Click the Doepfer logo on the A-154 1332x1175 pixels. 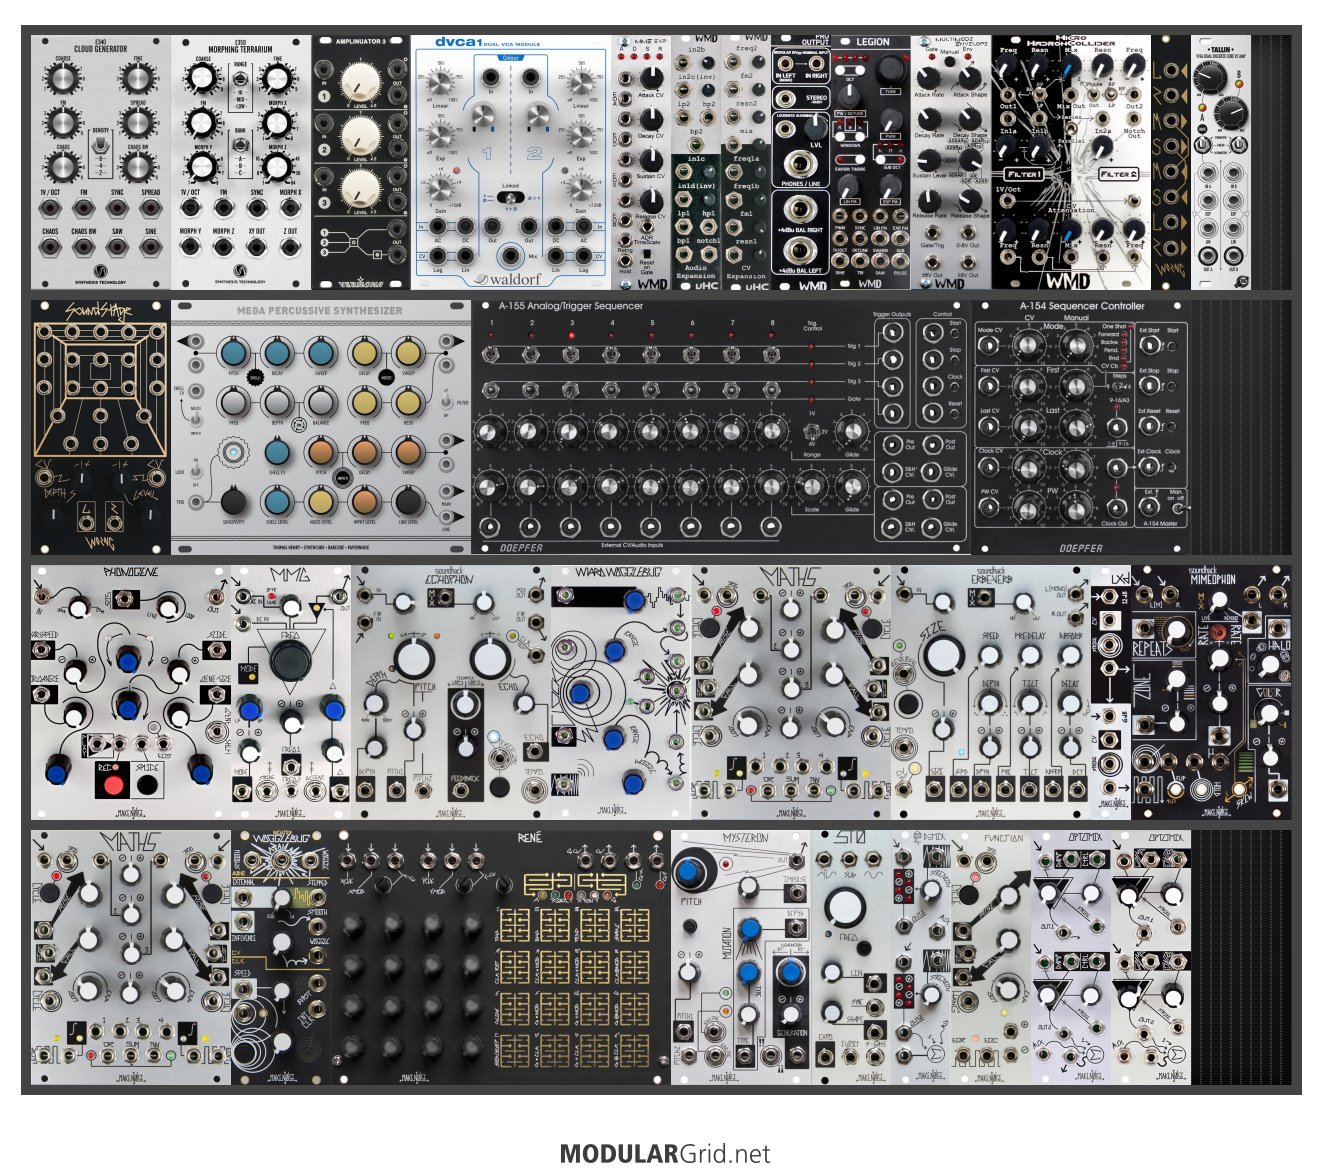1081,547
